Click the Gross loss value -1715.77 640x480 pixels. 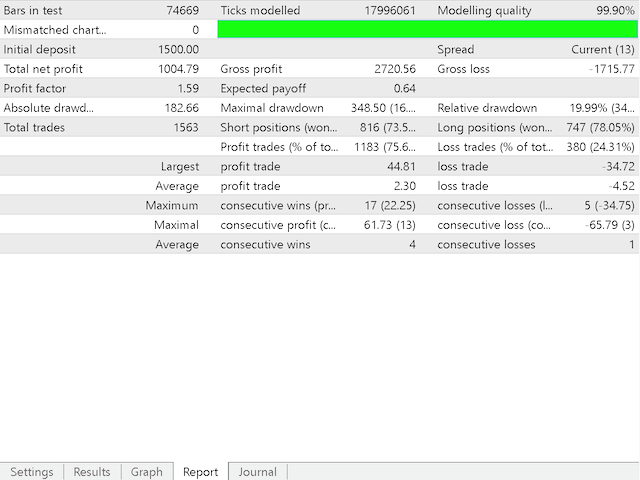tap(612, 69)
